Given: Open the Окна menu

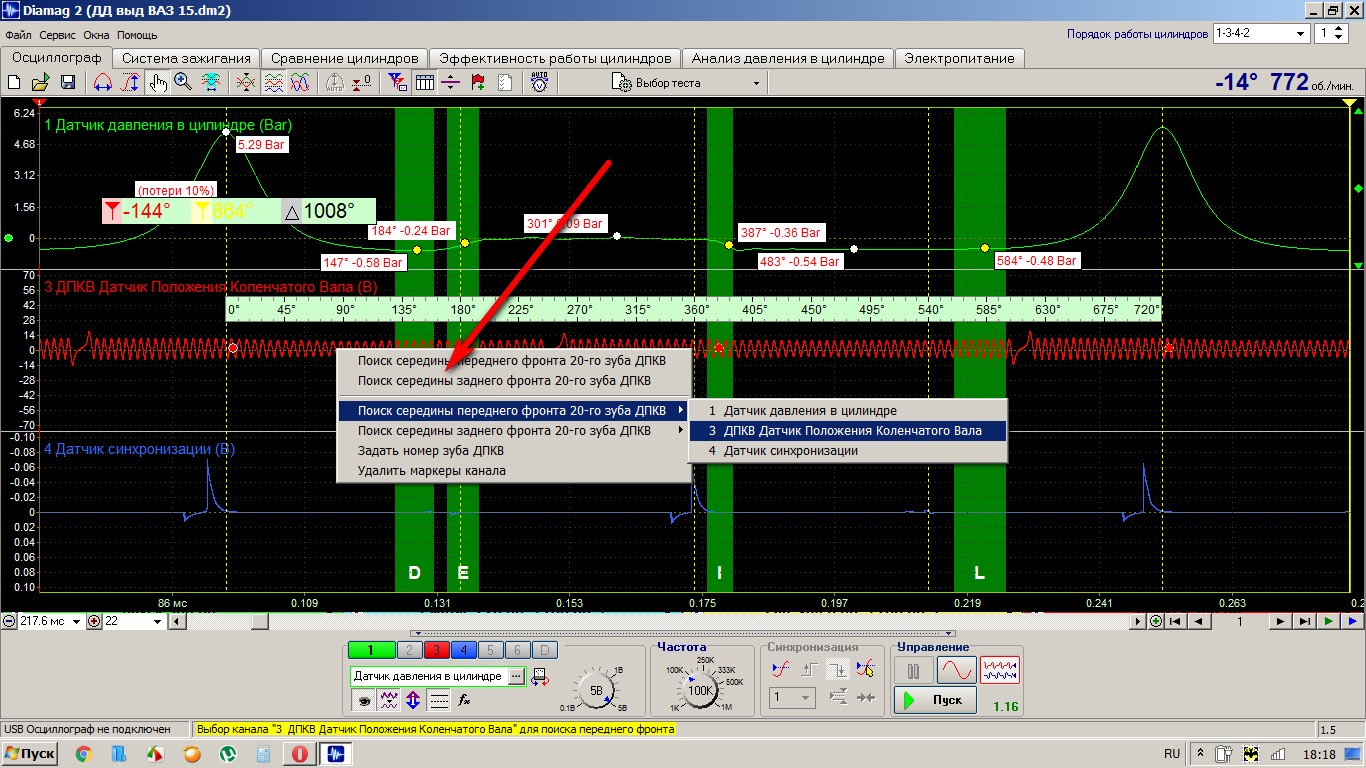Looking at the screenshot, I should pos(96,35).
